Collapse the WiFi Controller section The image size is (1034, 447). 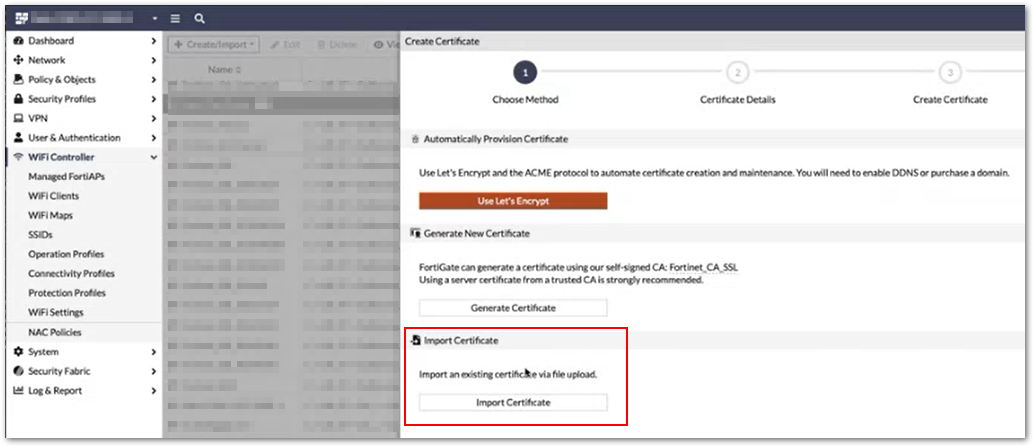click(x=153, y=157)
